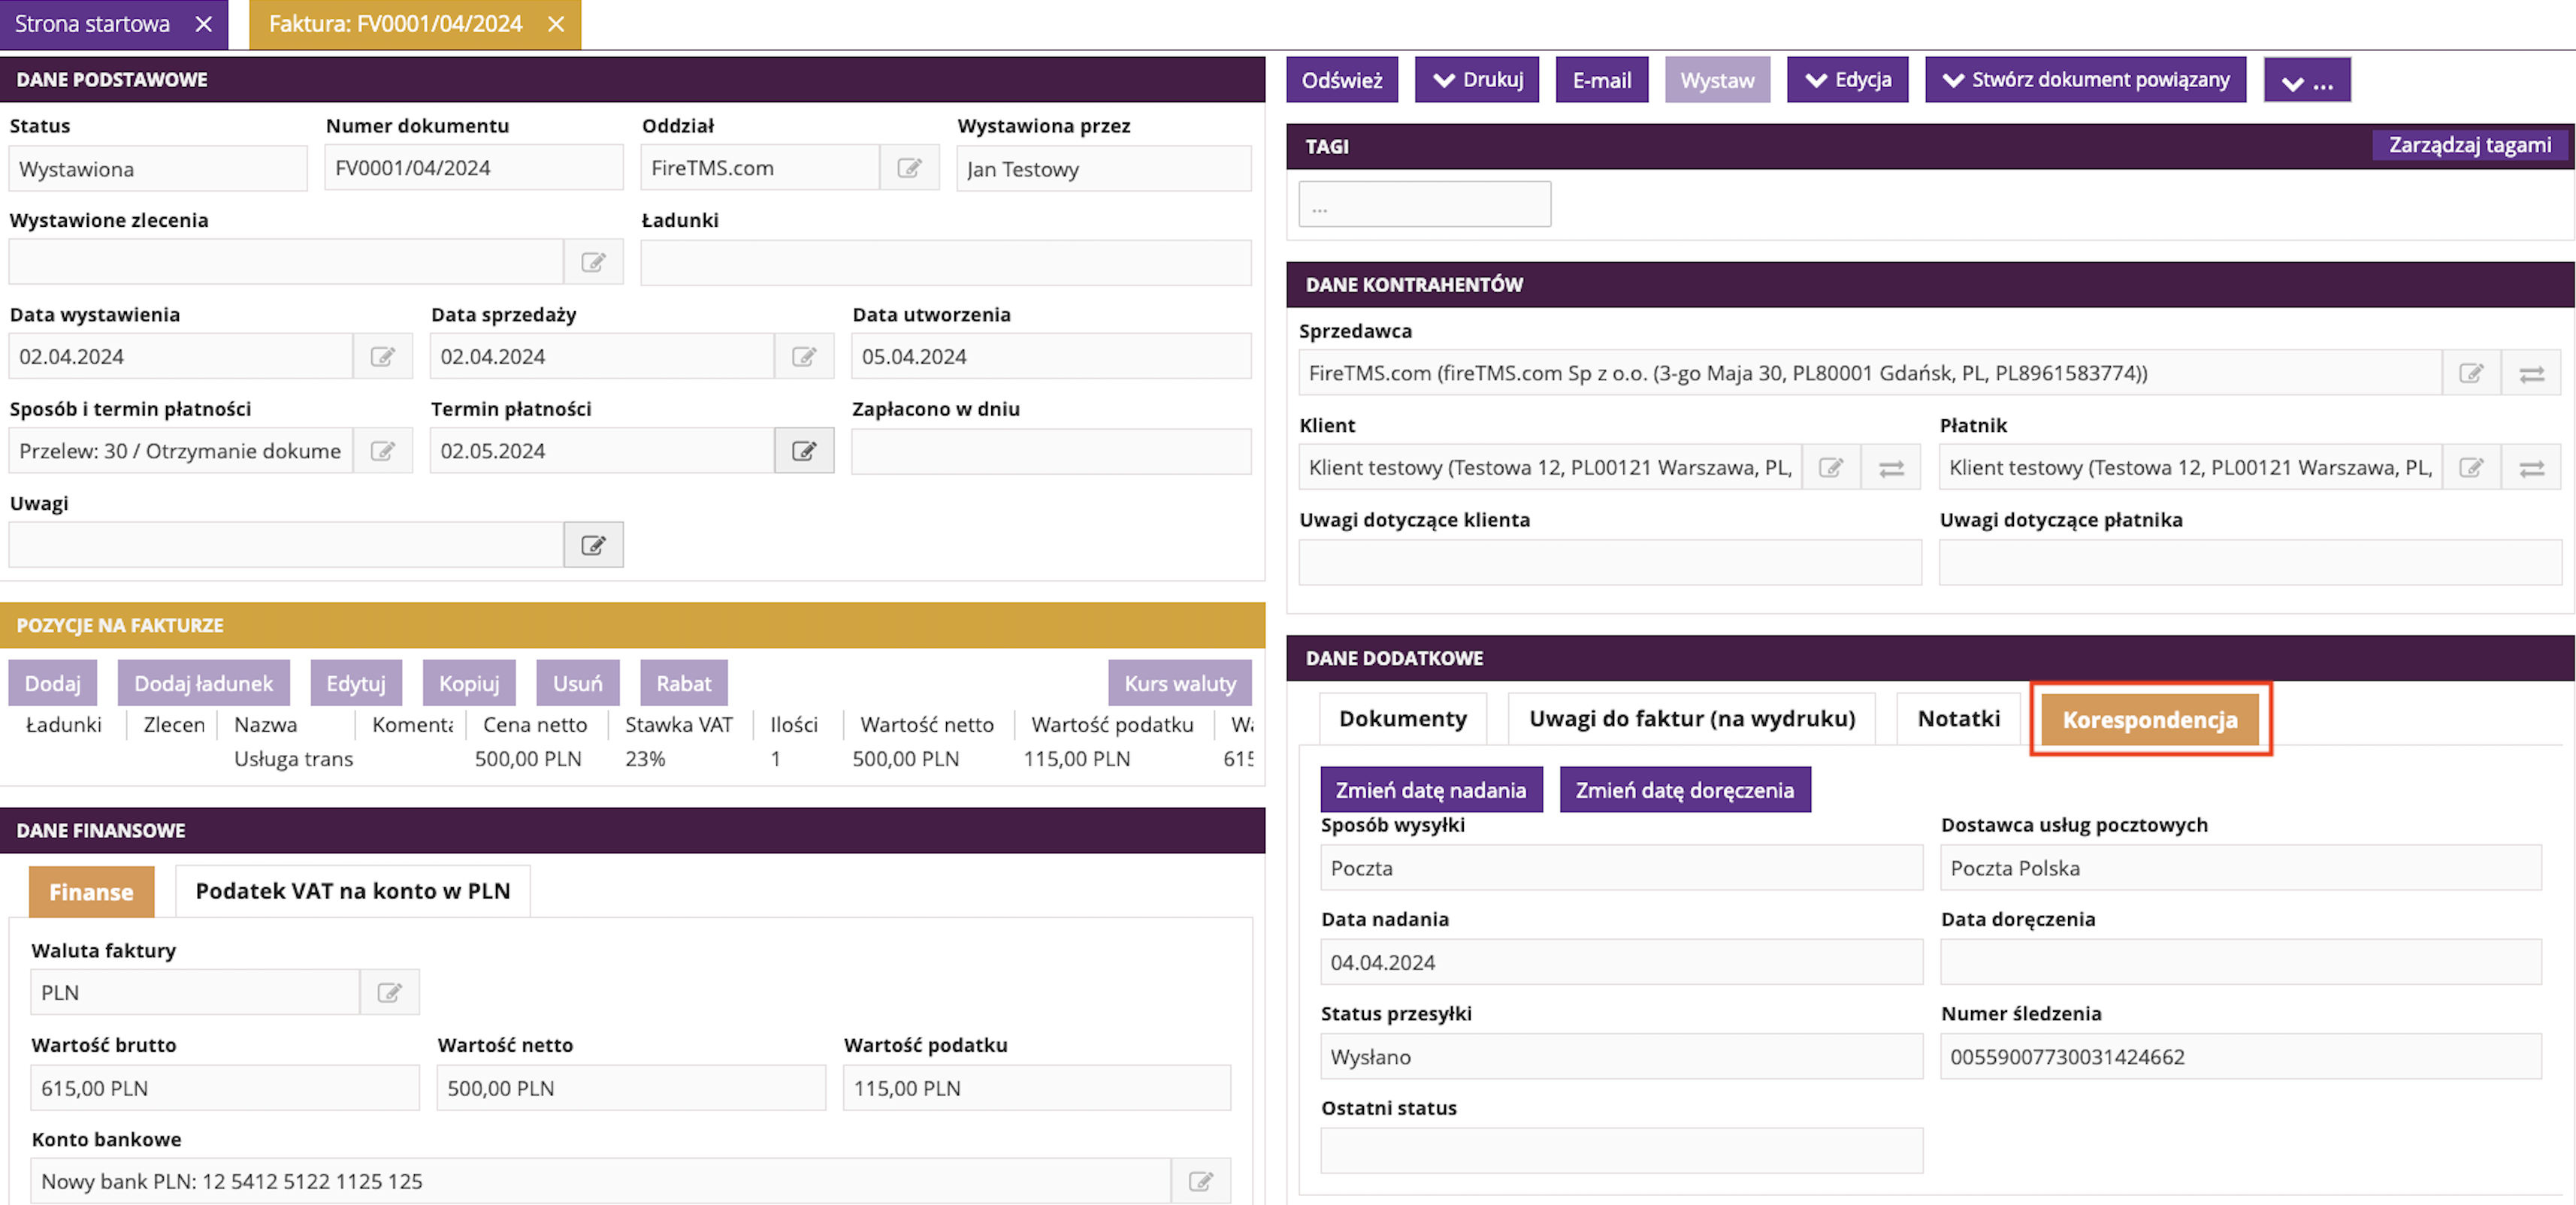Image resolution: width=2576 pixels, height=1205 pixels.
Task: Expand Stwórz dokument powiązany menu
Action: pyautogui.click(x=2085, y=80)
